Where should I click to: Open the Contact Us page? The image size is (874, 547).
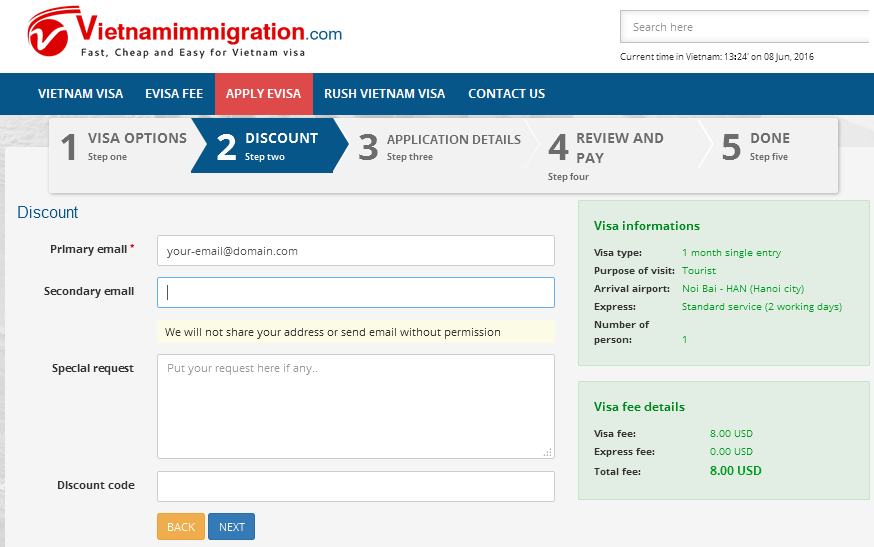point(506,94)
